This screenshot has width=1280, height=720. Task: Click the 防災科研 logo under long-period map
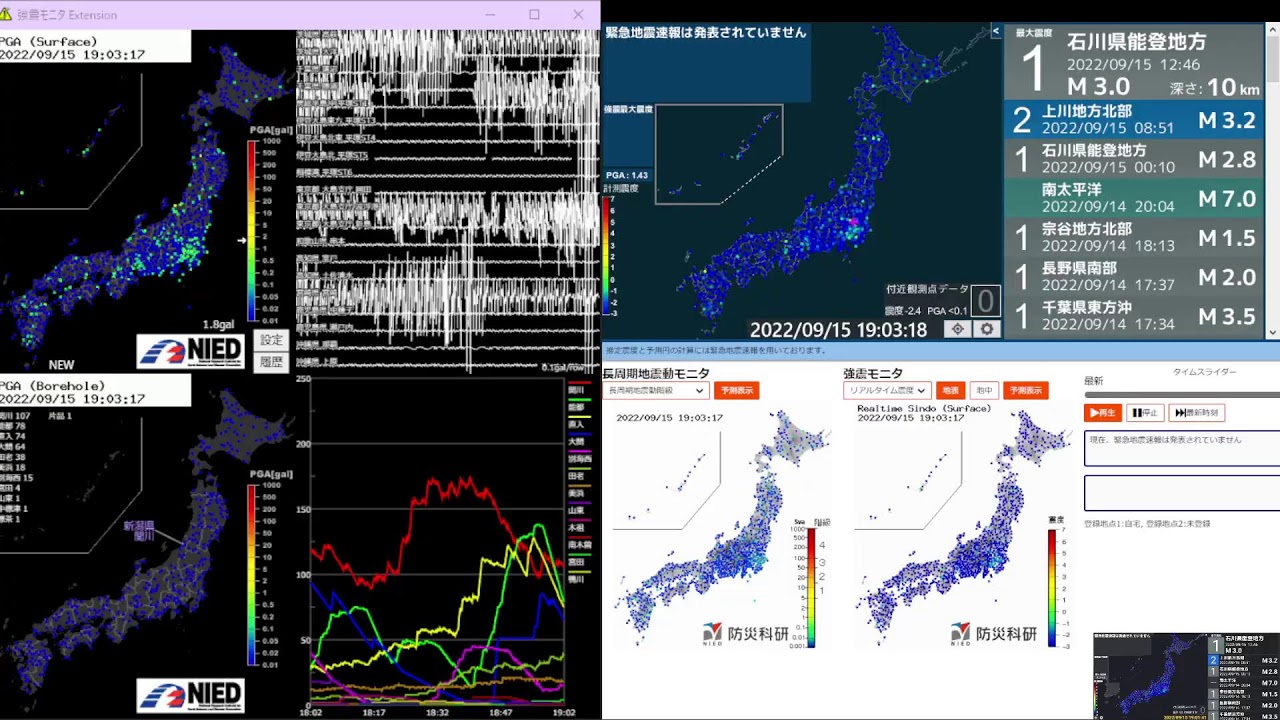[745, 634]
